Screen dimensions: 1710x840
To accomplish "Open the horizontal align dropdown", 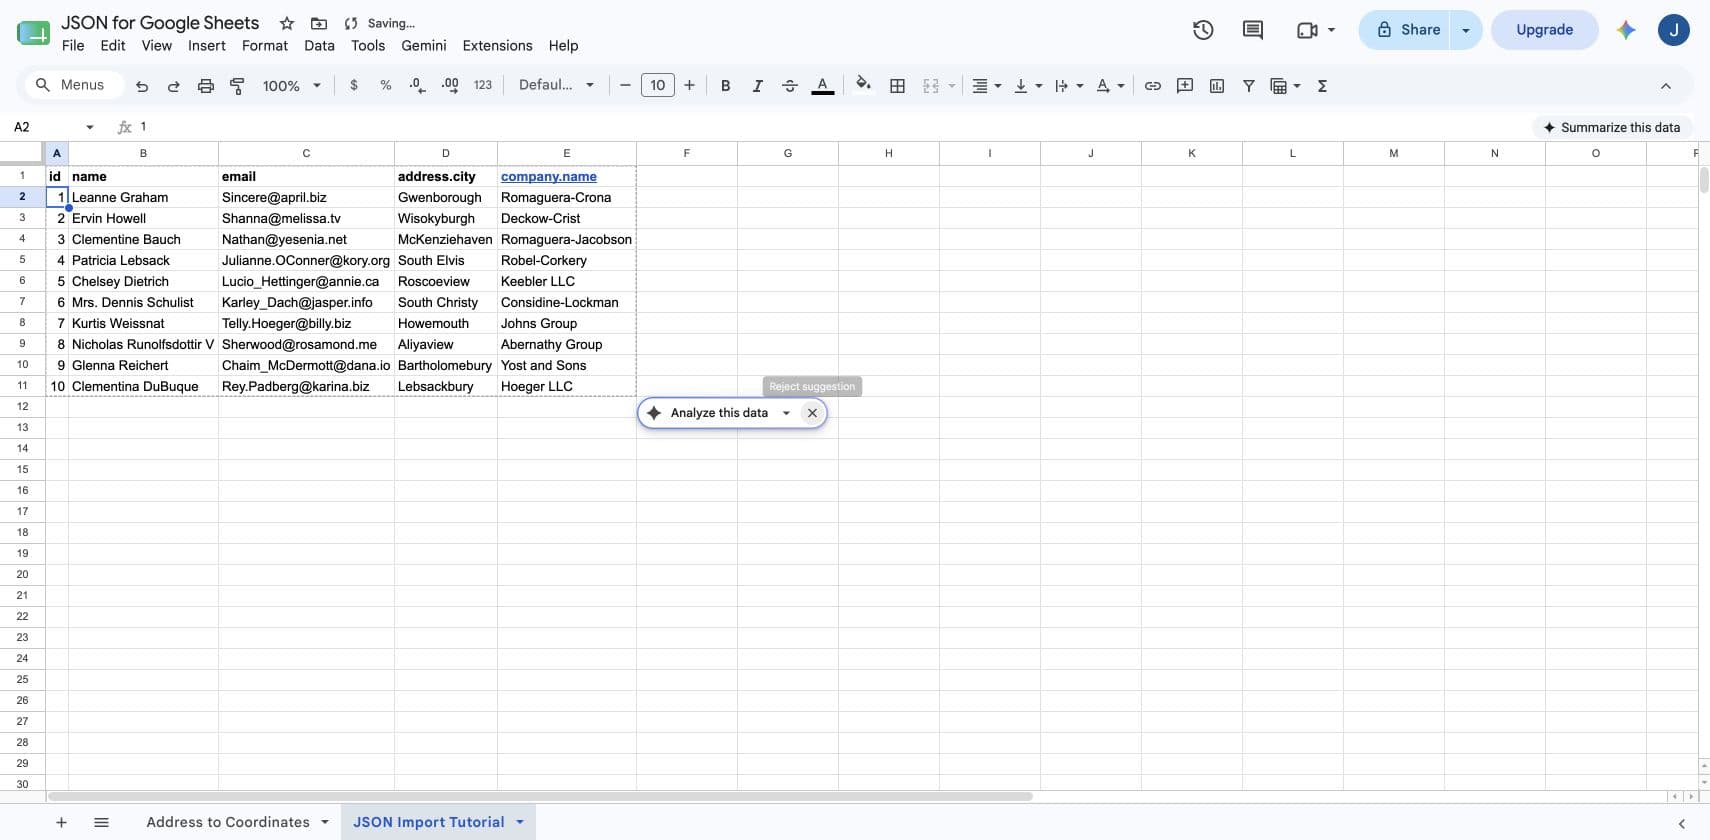I will pyautogui.click(x=987, y=86).
